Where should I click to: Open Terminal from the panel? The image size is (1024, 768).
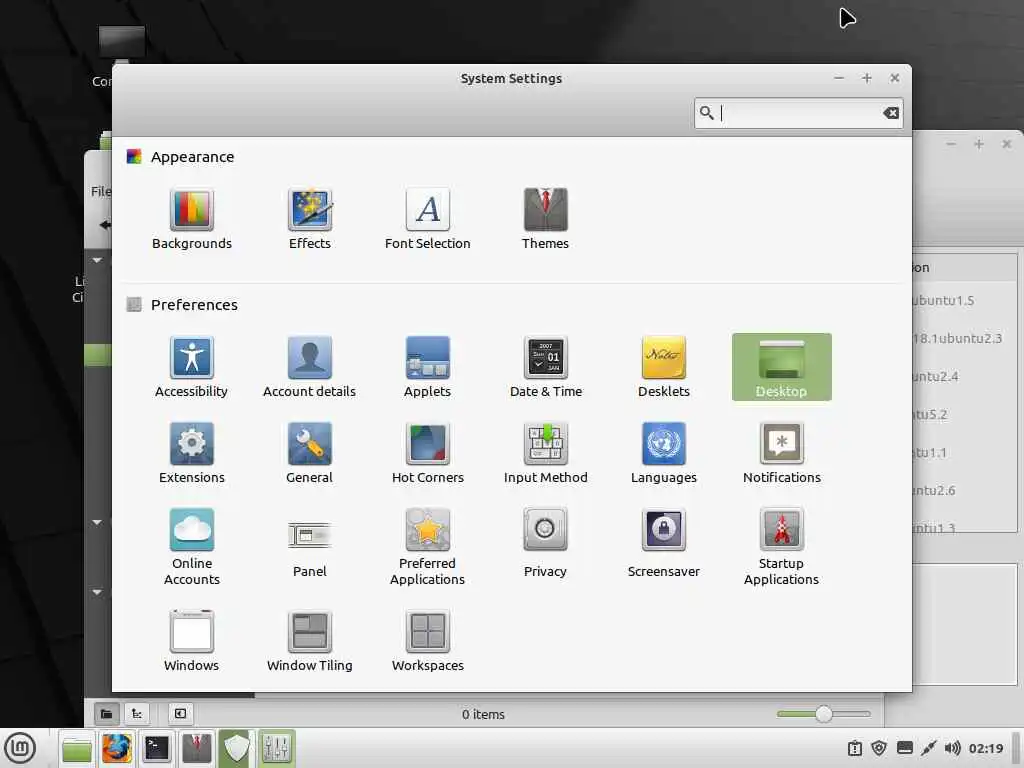(x=157, y=748)
